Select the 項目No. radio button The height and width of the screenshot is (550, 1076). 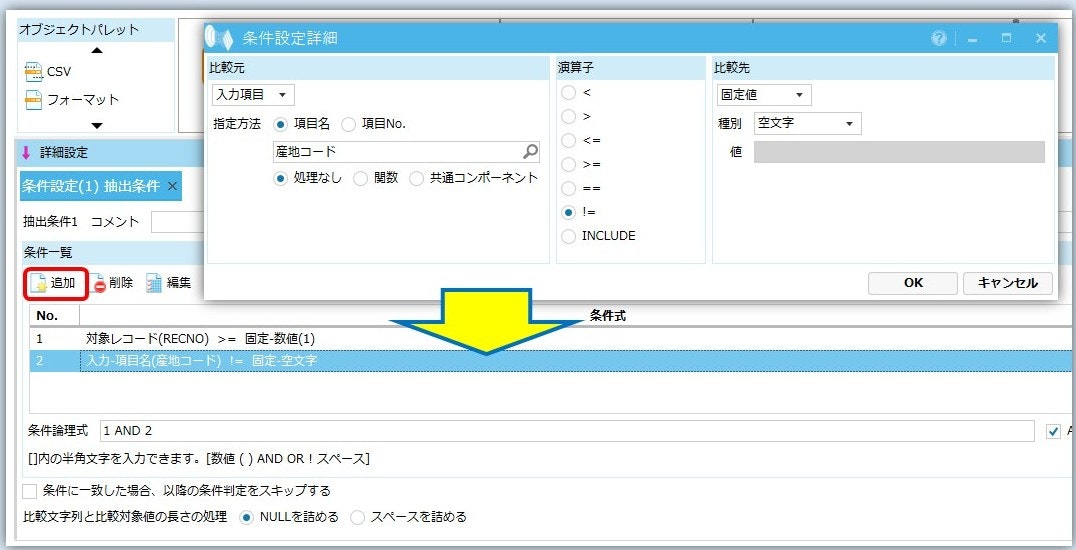point(349,124)
